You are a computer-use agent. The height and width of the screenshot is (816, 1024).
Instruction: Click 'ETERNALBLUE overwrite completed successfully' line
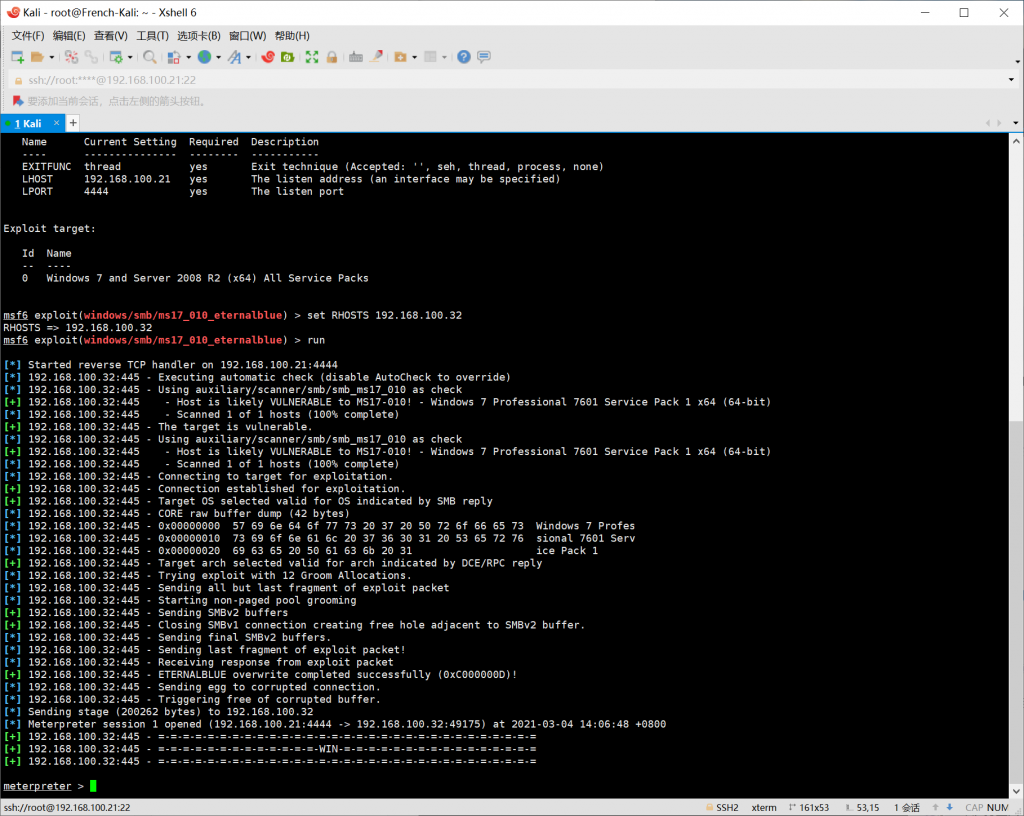click(261, 674)
